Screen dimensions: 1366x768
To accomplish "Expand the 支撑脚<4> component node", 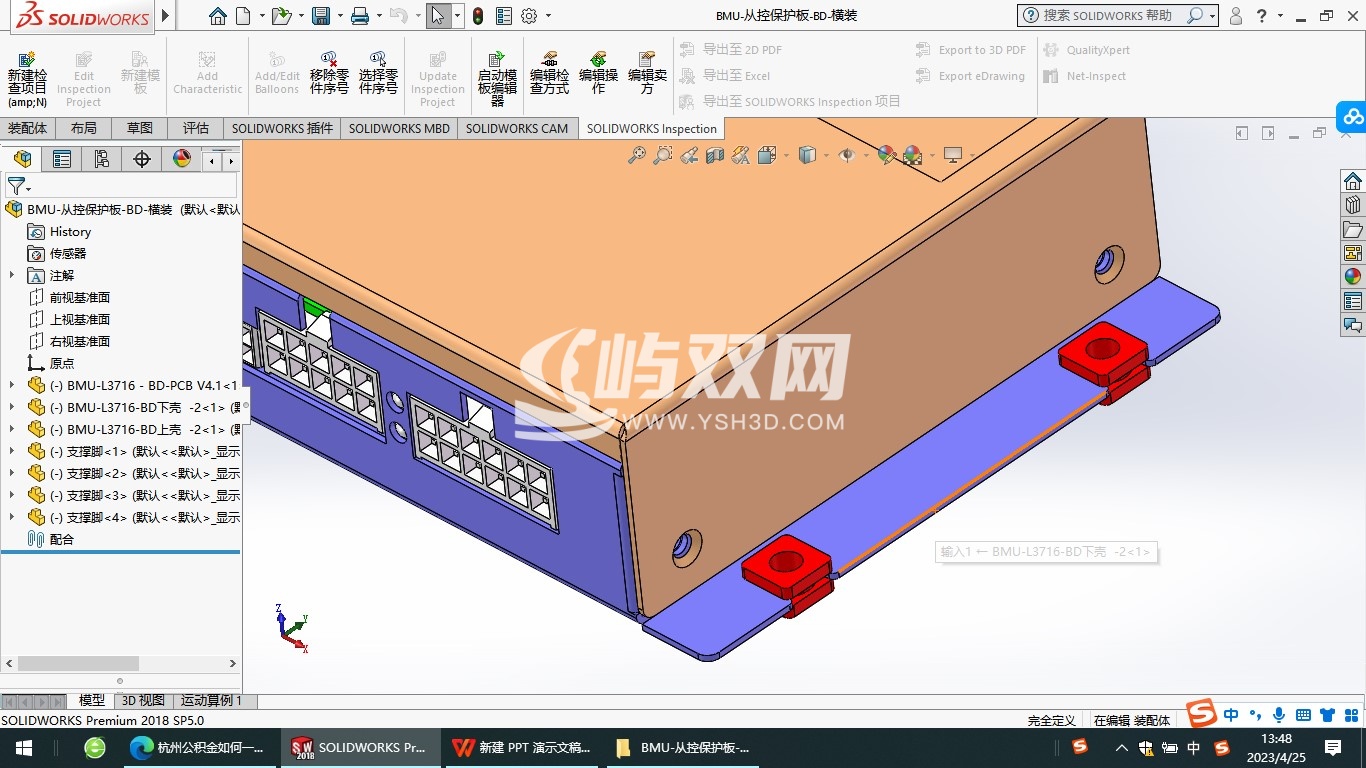I will click(x=12, y=517).
